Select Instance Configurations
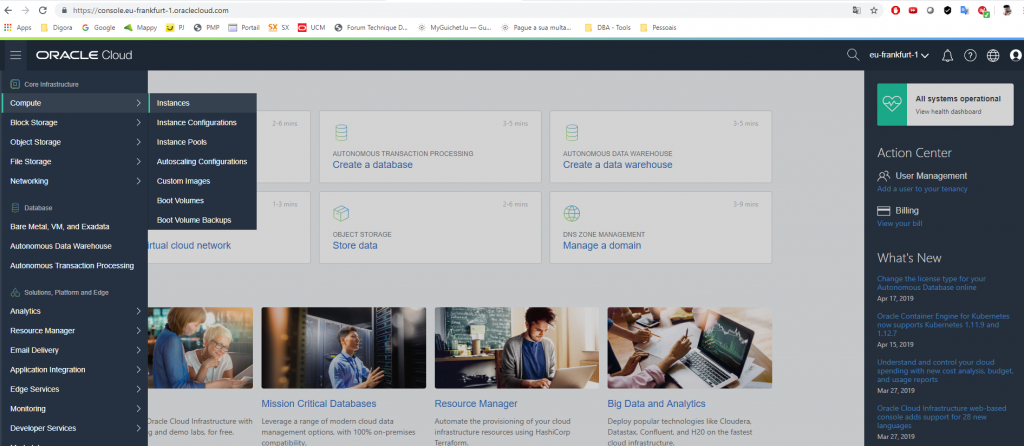The image size is (1024, 446). 202,123
